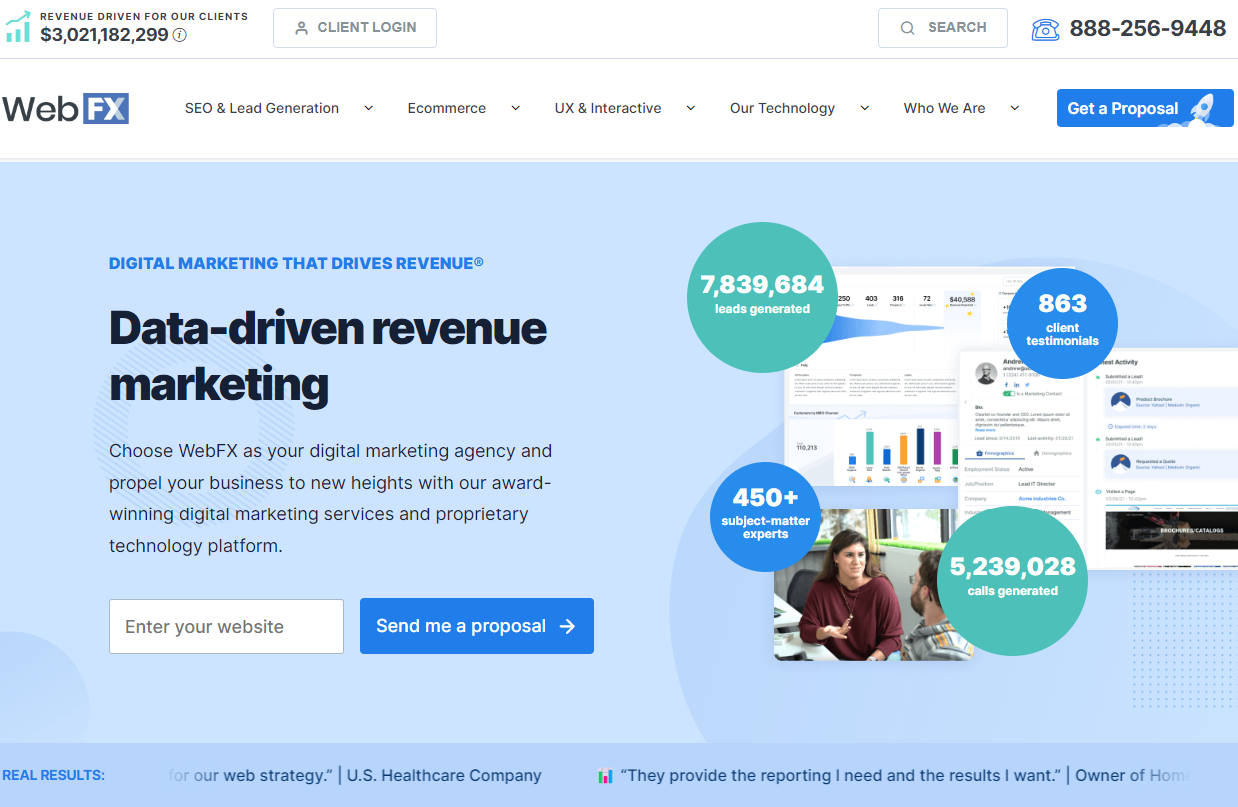Click the 7,839,684 leads generated bubble
This screenshot has height=807, width=1238.
pos(762,297)
